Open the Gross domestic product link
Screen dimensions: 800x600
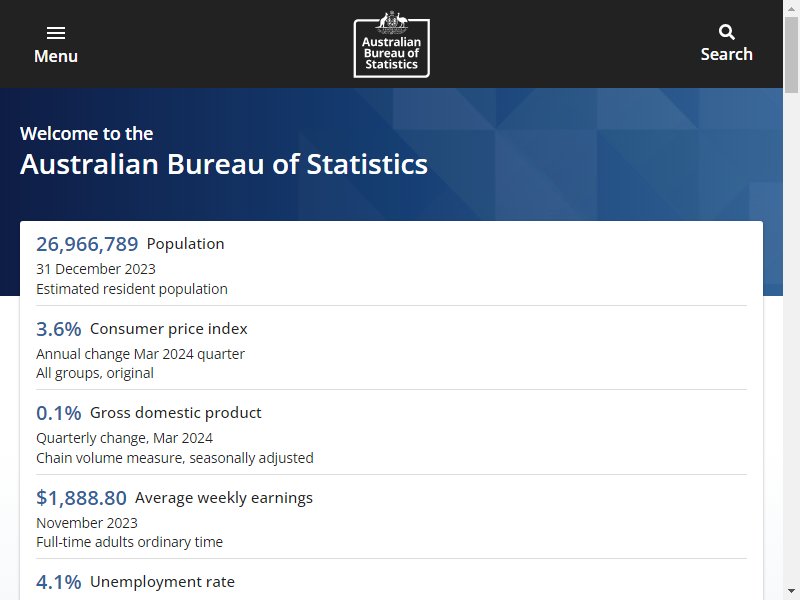coord(176,413)
